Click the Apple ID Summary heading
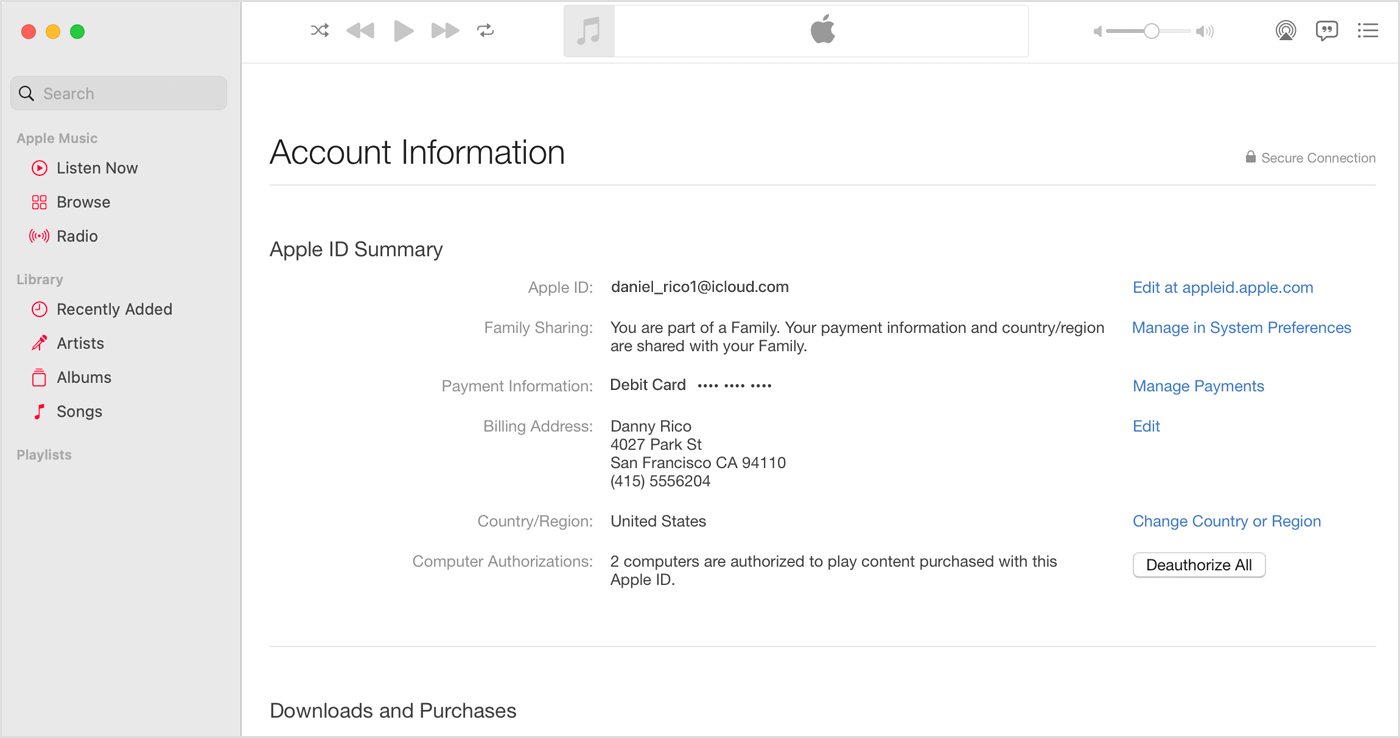This screenshot has height=738, width=1400. (356, 249)
